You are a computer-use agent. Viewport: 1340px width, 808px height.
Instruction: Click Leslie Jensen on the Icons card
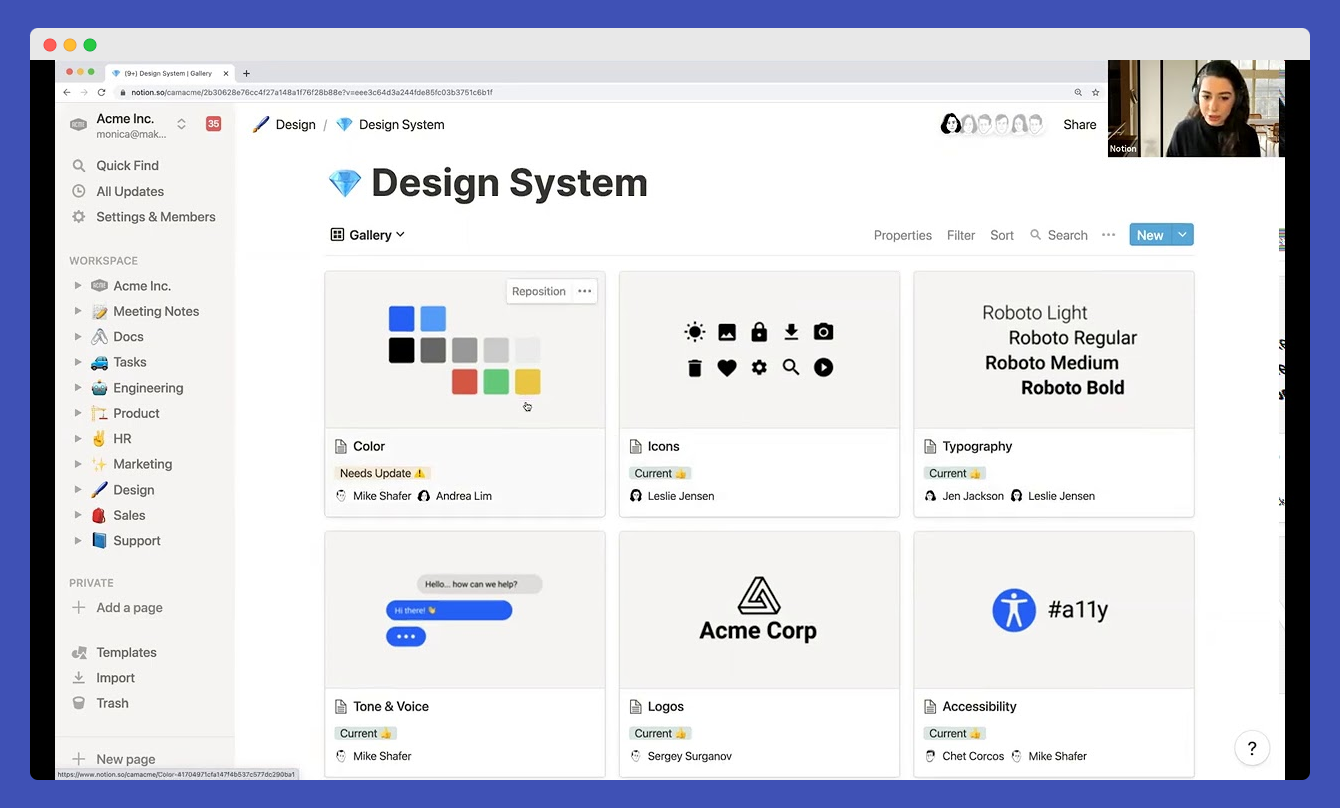[x=681, y=496]
